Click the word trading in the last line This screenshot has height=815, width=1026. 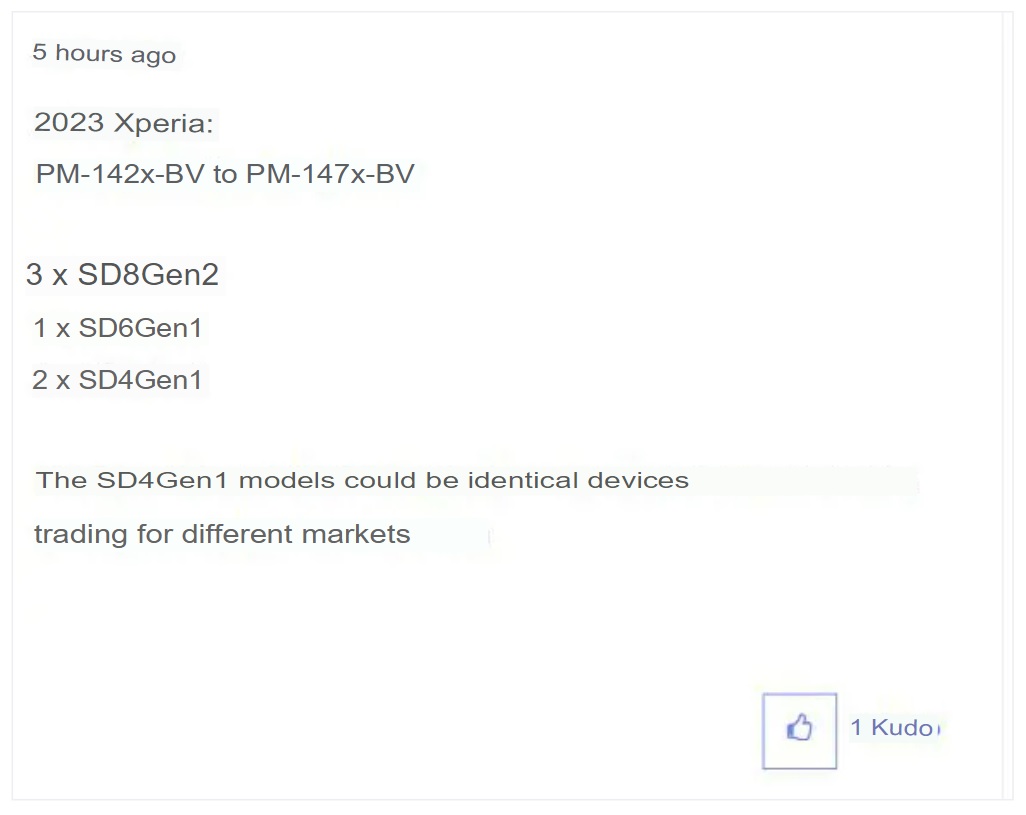click(80, 534)
